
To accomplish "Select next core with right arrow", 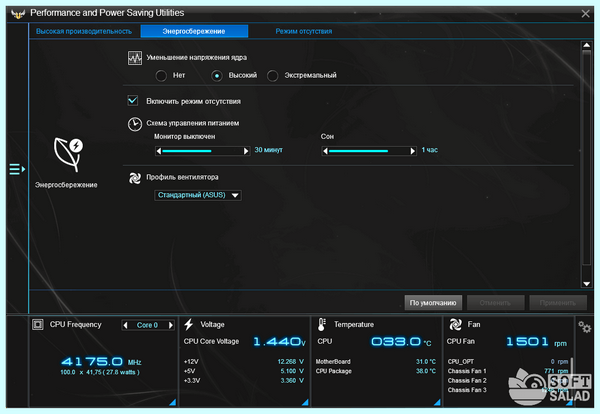I will coord(171,325).
